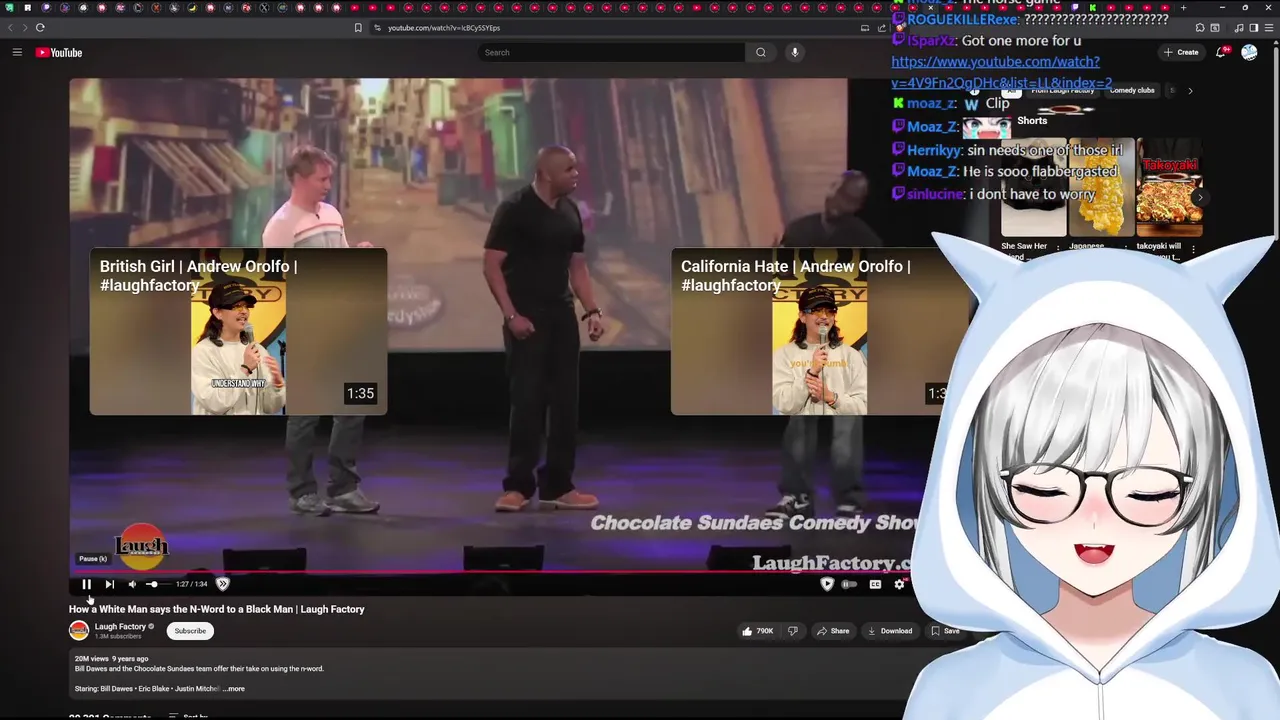The height and width of the screenshot is (720, 1280).
Task: Start voice search with microphone icon
Action: 795,52
